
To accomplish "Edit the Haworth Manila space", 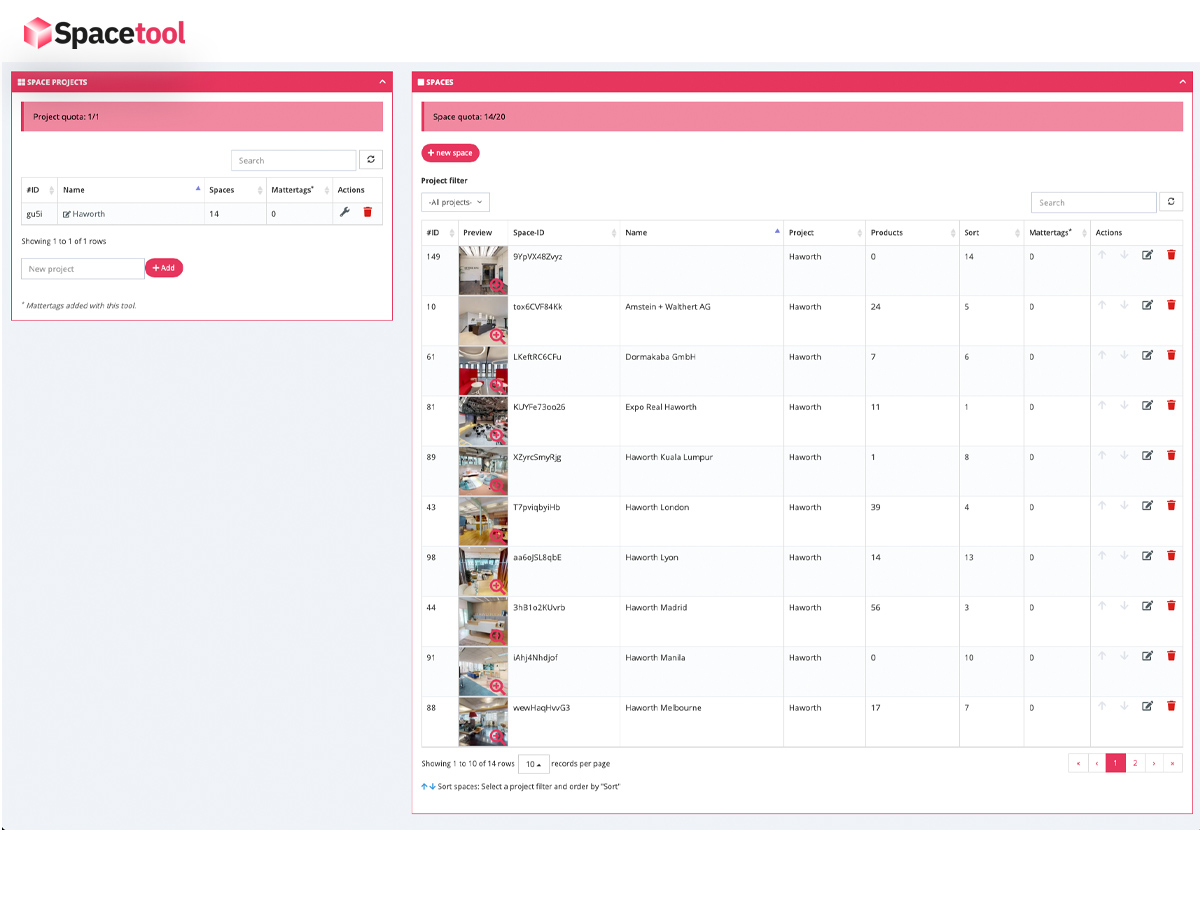I will click(1147, 655).
